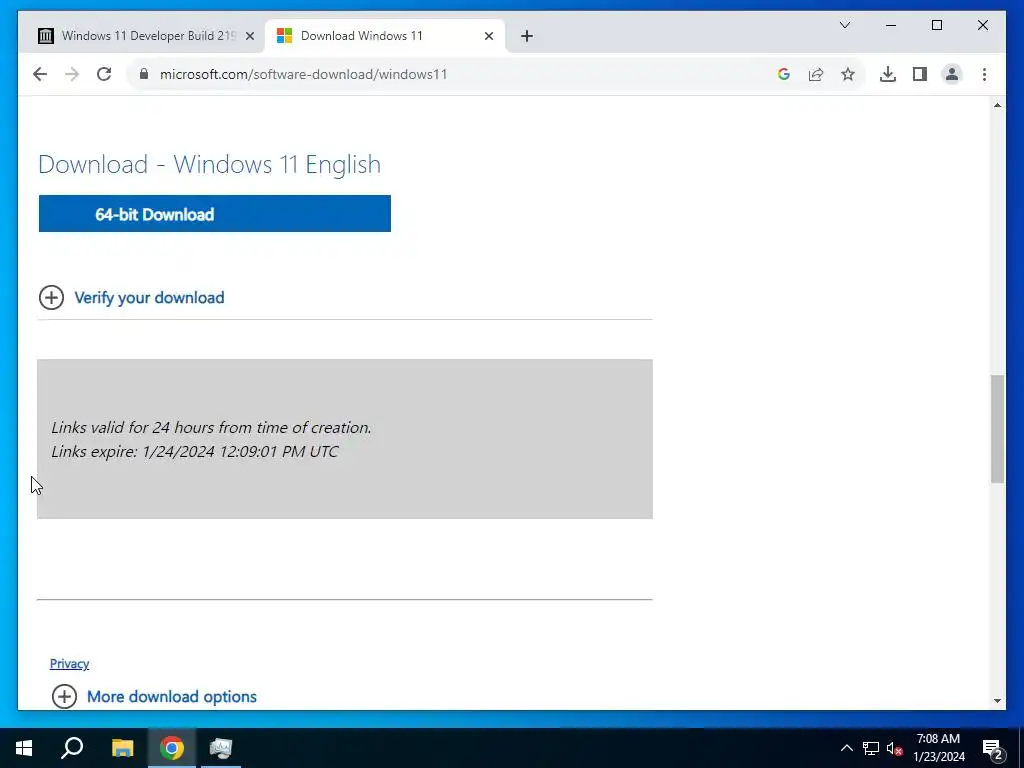This screenshot has width=1024, height=768.
Task: Click the scrollbar up arrow
Action: point(997,105)
